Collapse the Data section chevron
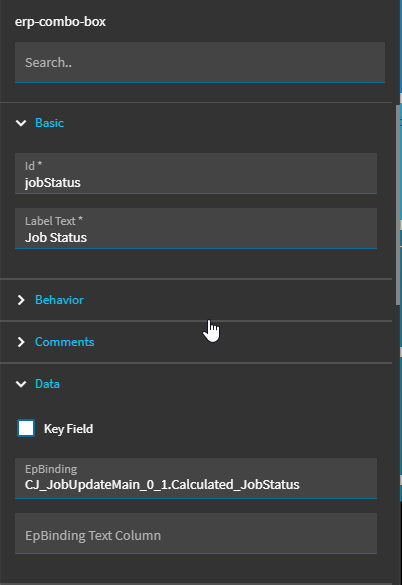 [21, 384]
